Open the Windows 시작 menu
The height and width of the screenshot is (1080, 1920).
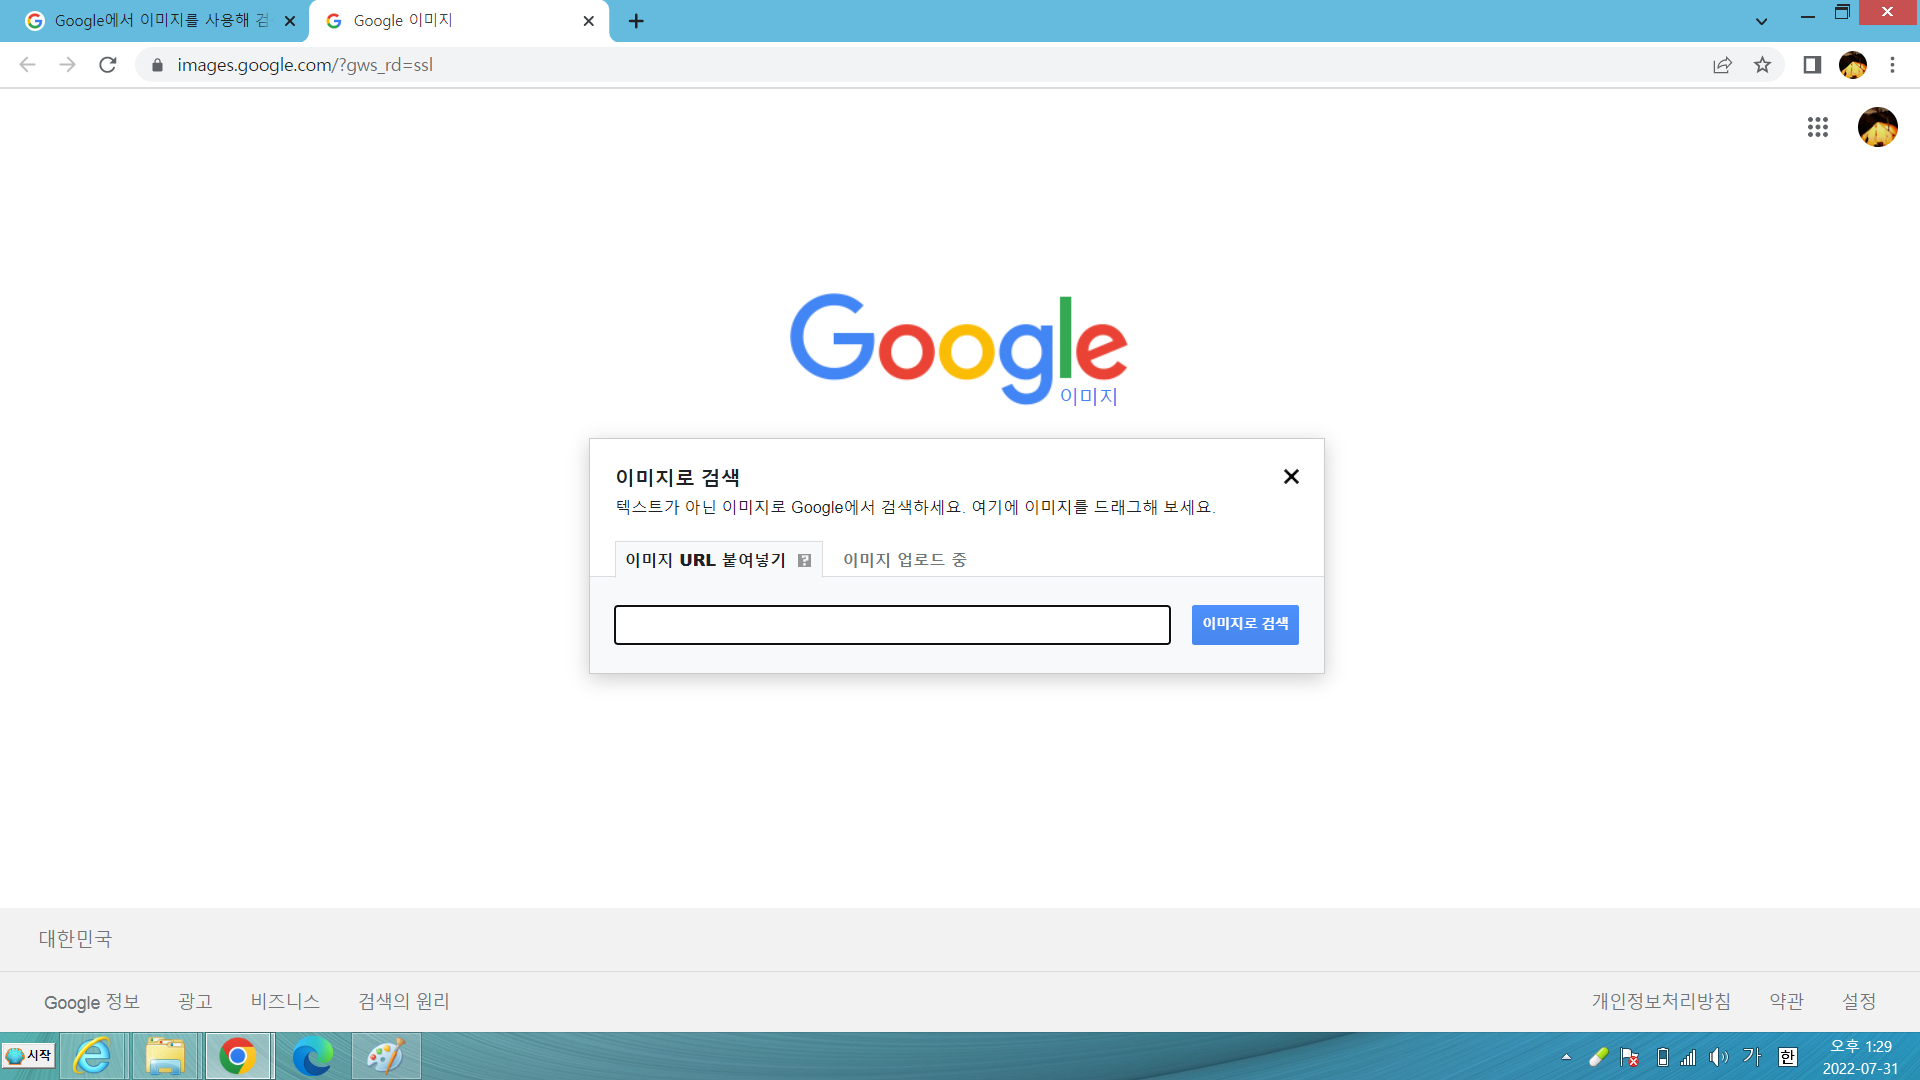coord(29,1056)
